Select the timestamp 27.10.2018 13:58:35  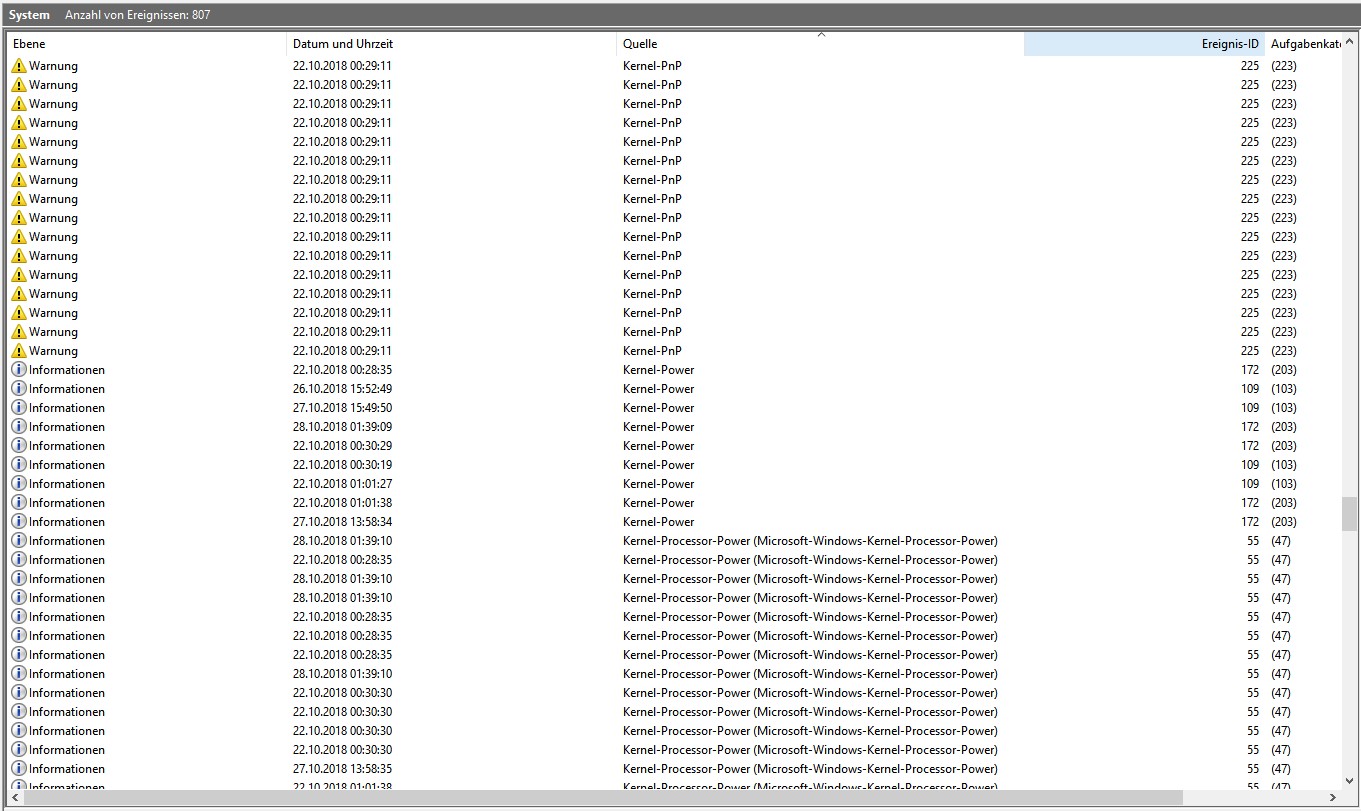pyautogui.click(x=342, y=769)
